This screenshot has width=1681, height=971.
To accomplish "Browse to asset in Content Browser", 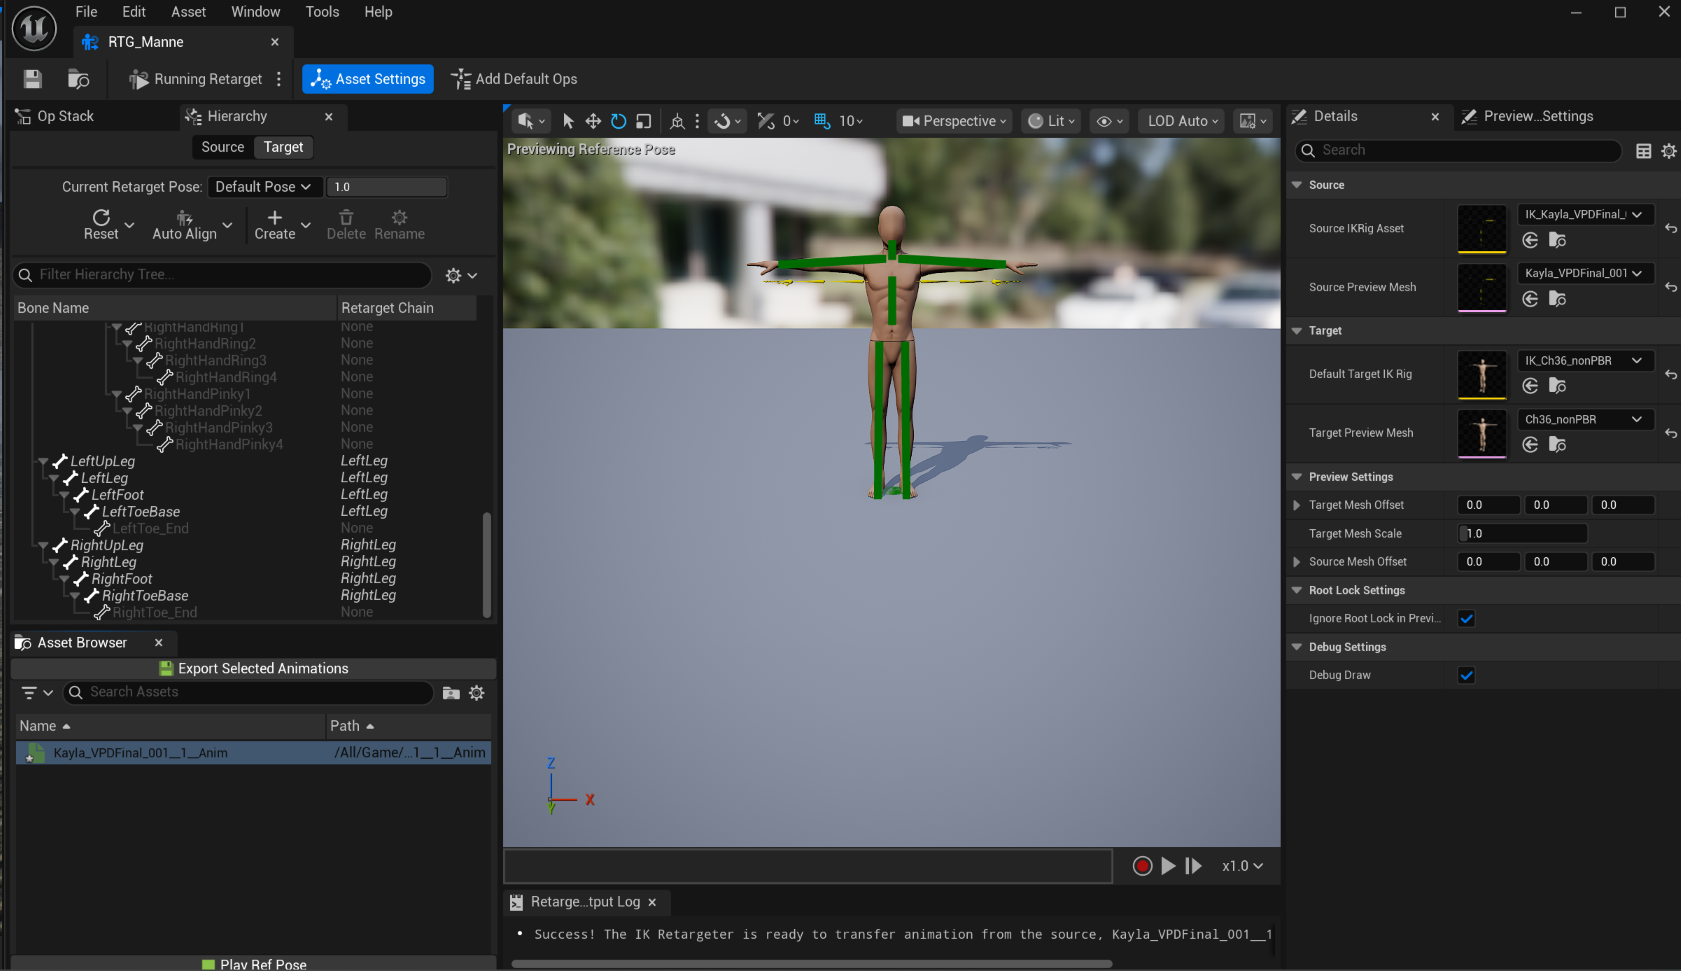I will pos(78,78).
